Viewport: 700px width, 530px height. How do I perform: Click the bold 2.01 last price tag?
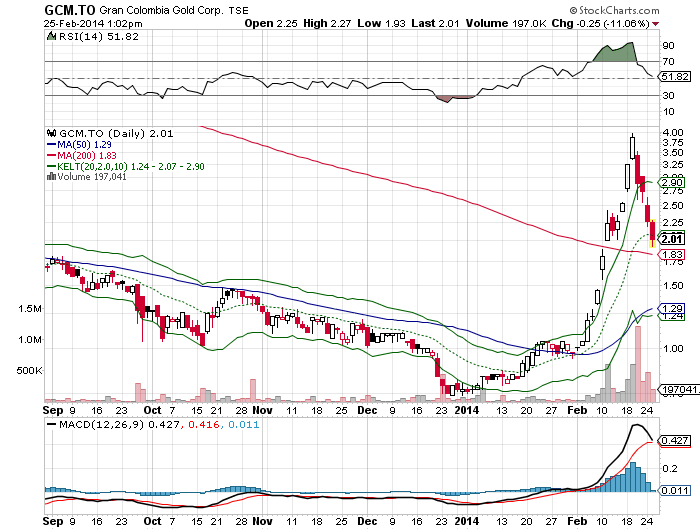tap(672, 239)
